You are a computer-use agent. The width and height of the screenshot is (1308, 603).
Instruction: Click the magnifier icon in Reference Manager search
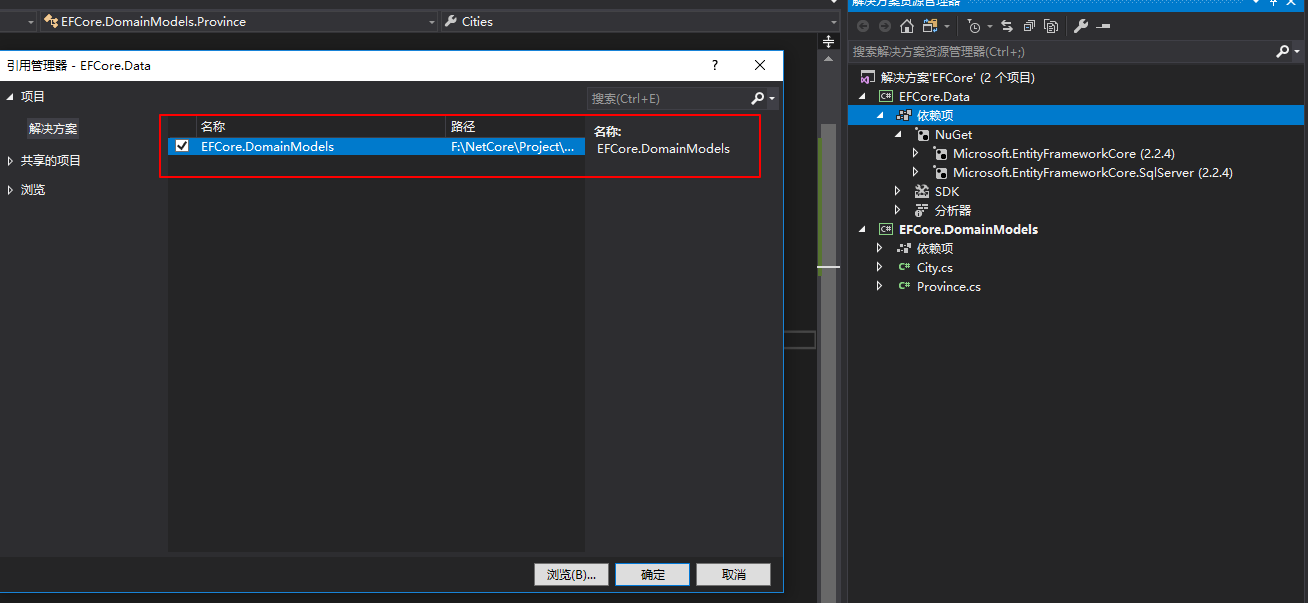pos(757,98)
